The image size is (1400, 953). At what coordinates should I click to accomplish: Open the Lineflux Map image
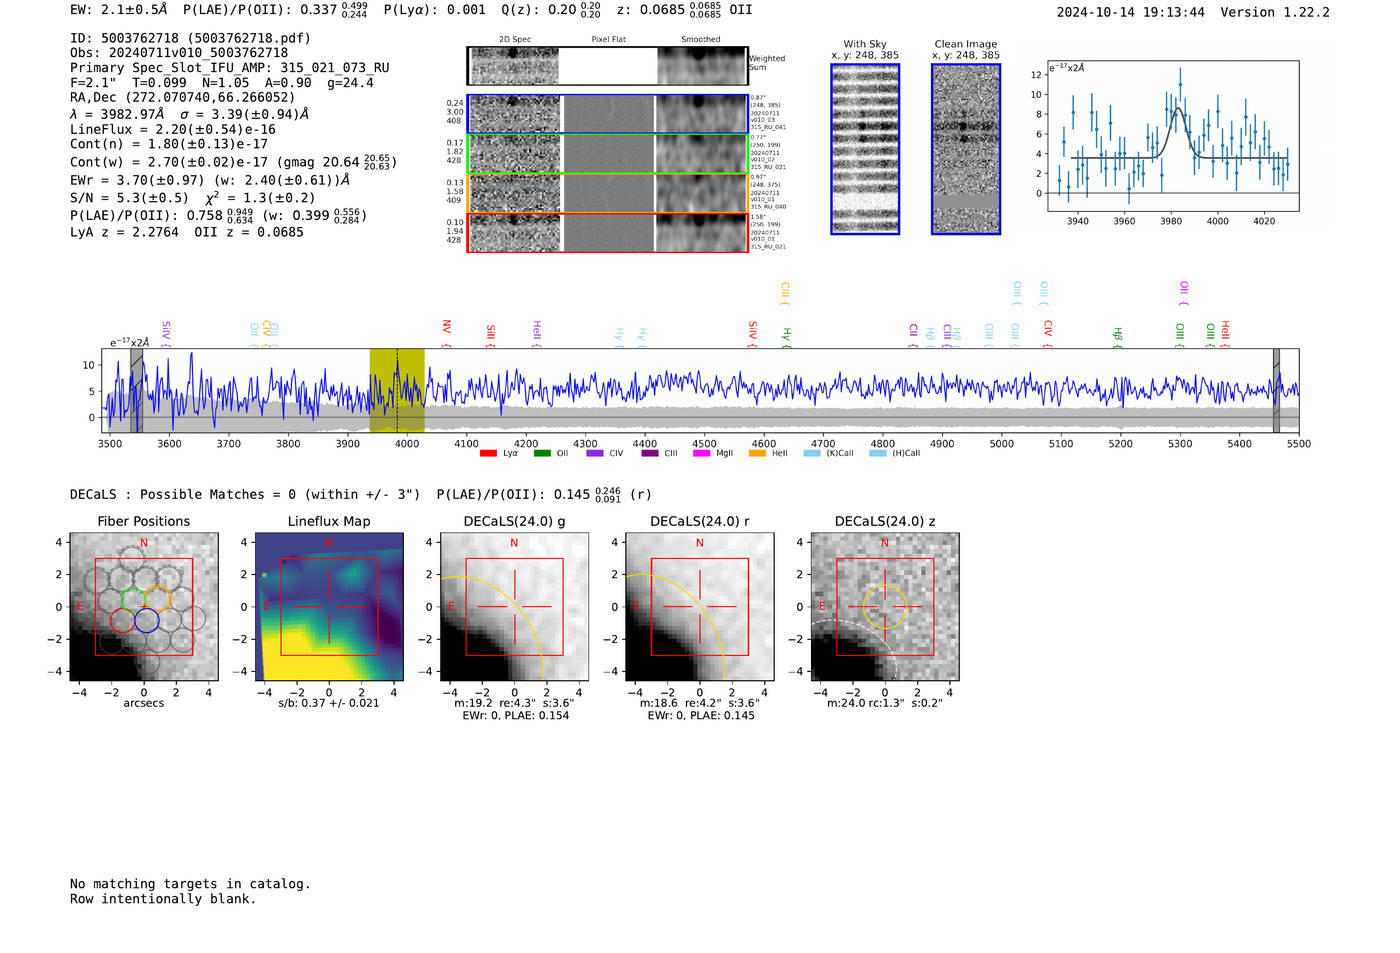pyautogui.click(x=329, y=607)
